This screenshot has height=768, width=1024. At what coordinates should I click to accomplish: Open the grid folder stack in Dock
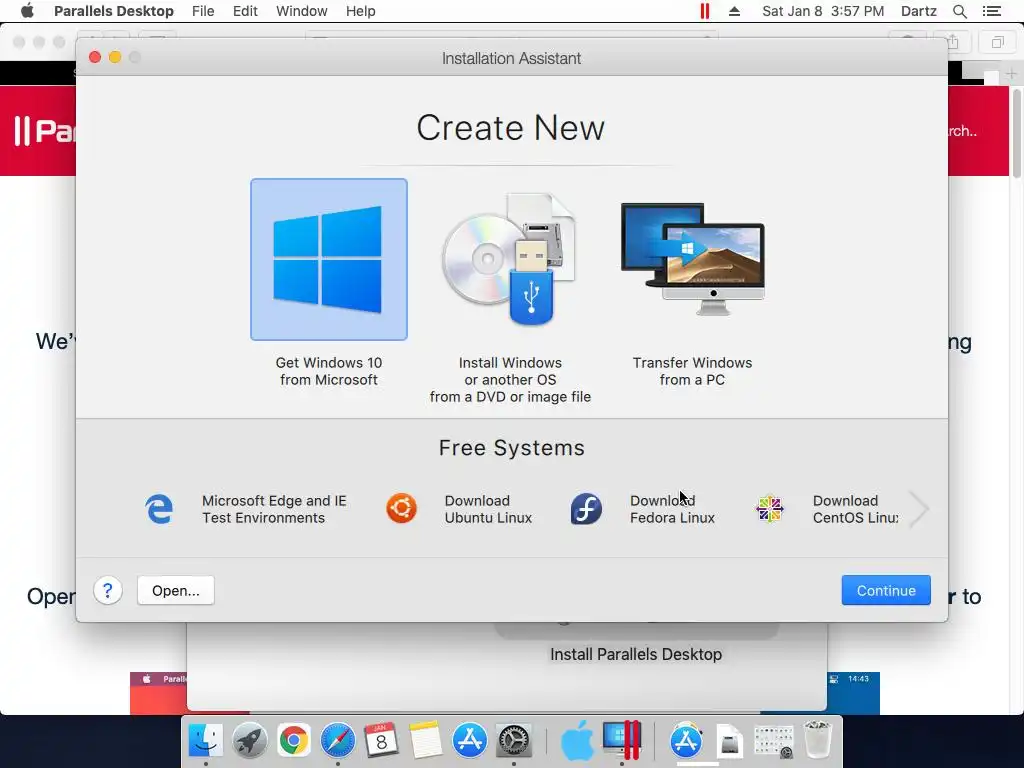[773, 741]
